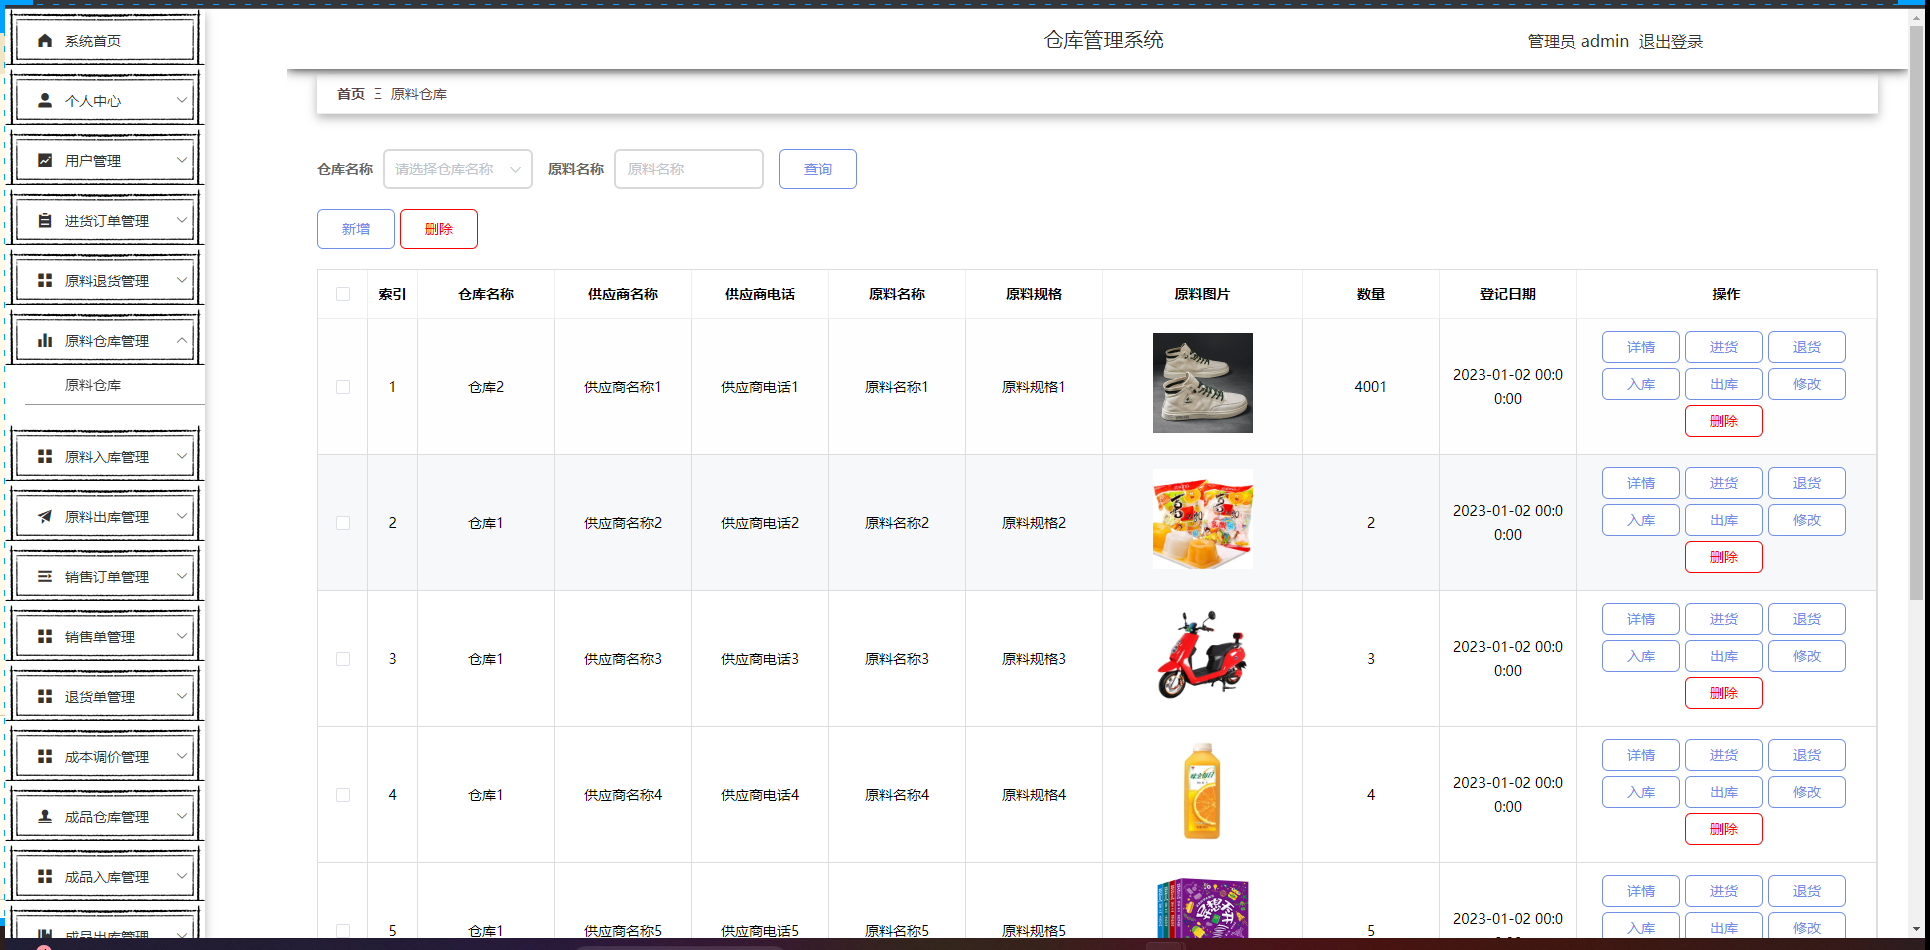Click the bar chart icon for 原料仓库管理
Screen dimensions: 1930x950
(45, 340)
